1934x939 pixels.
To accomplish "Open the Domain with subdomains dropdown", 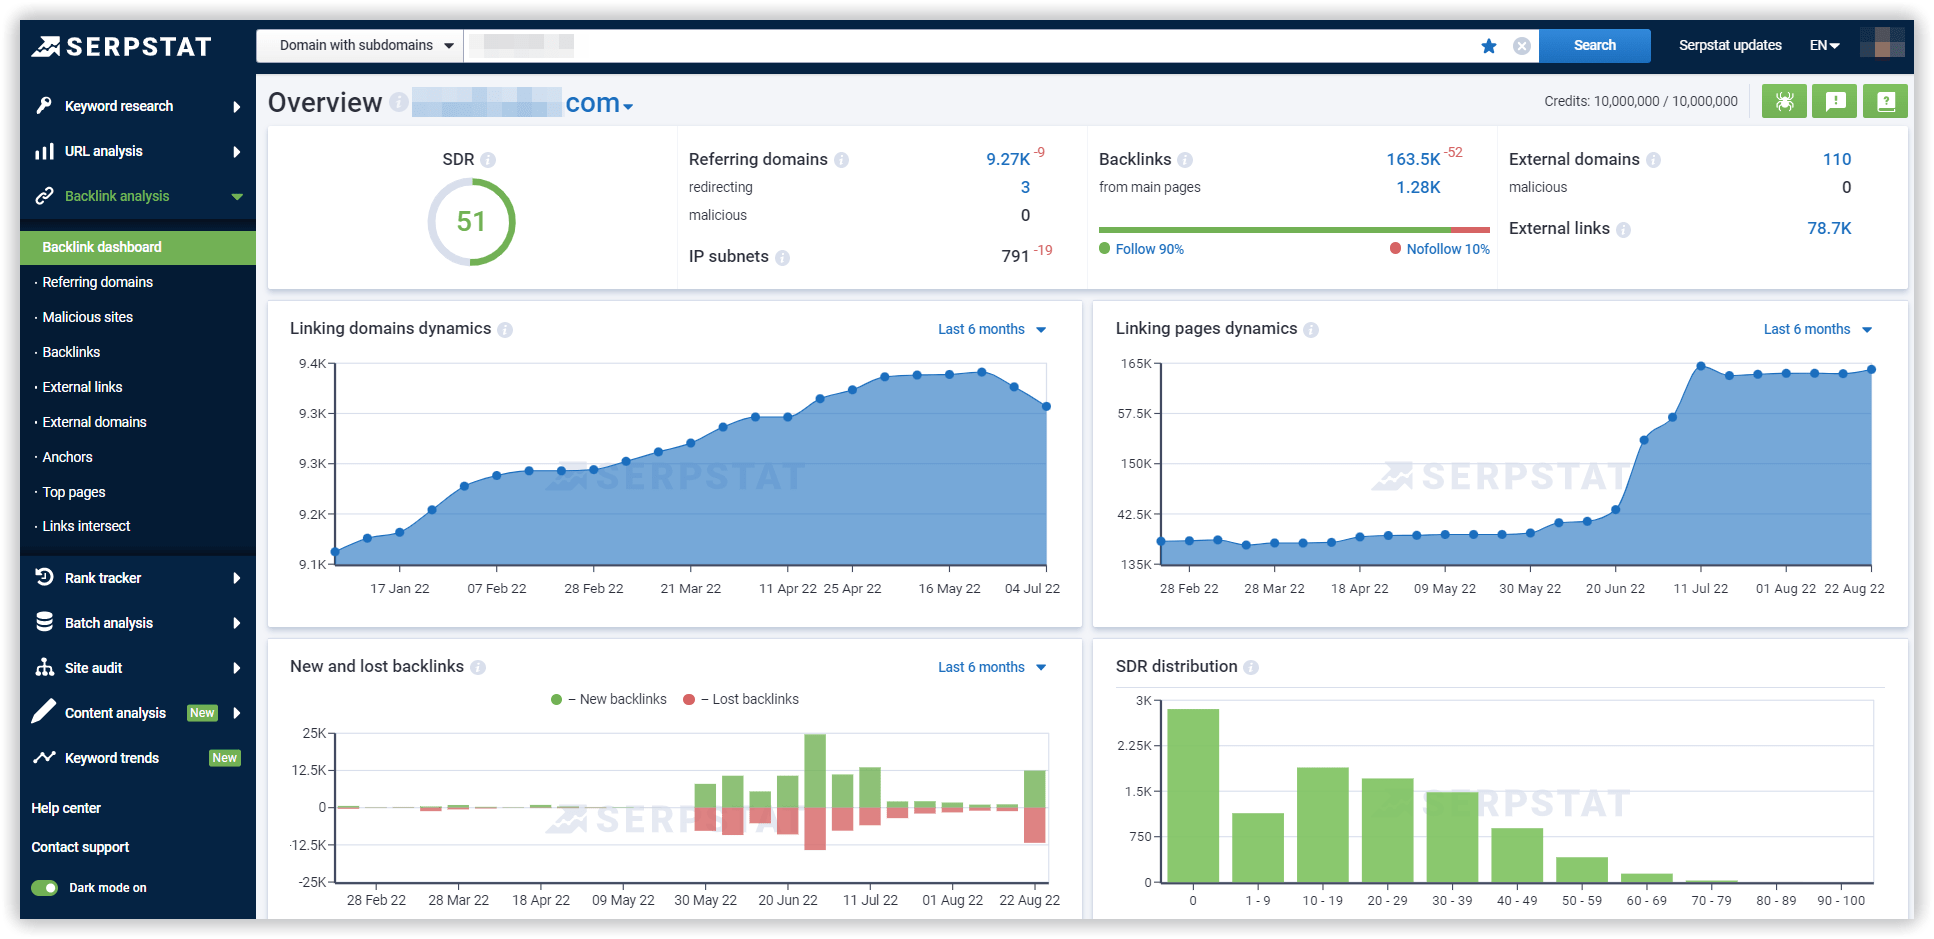I will coord(358,45).
